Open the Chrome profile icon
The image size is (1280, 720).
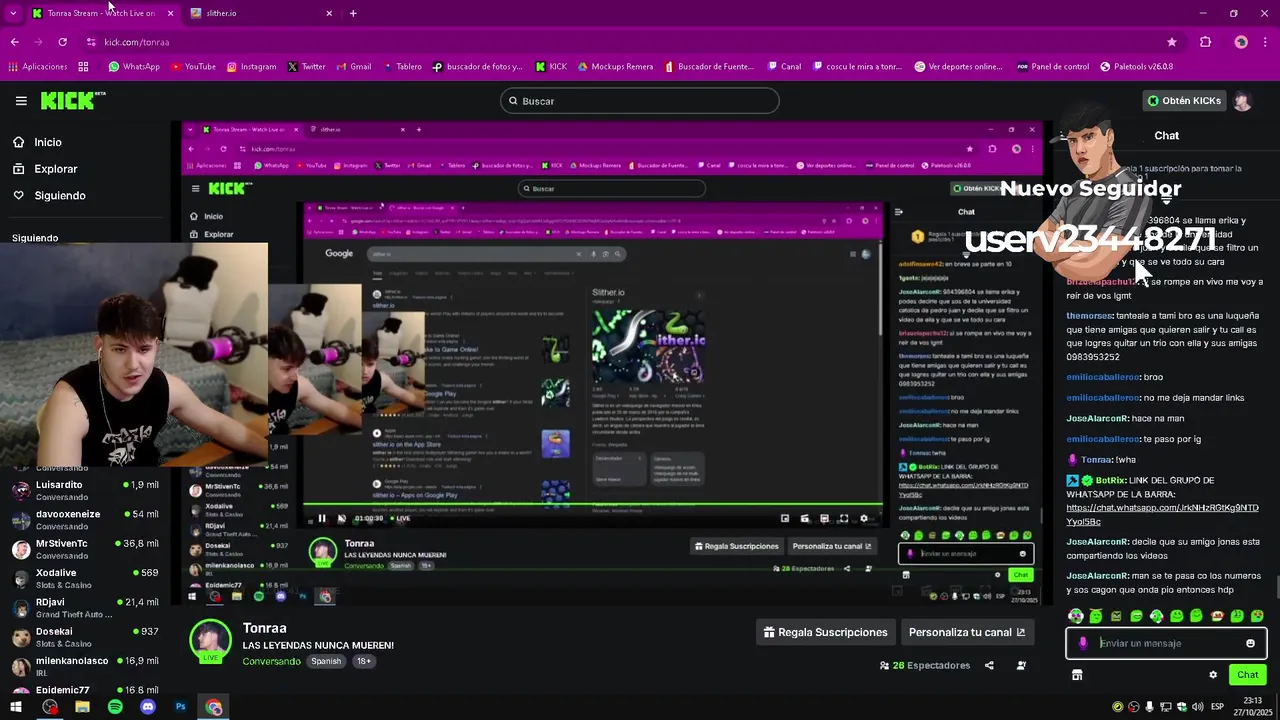[1241, 42]
